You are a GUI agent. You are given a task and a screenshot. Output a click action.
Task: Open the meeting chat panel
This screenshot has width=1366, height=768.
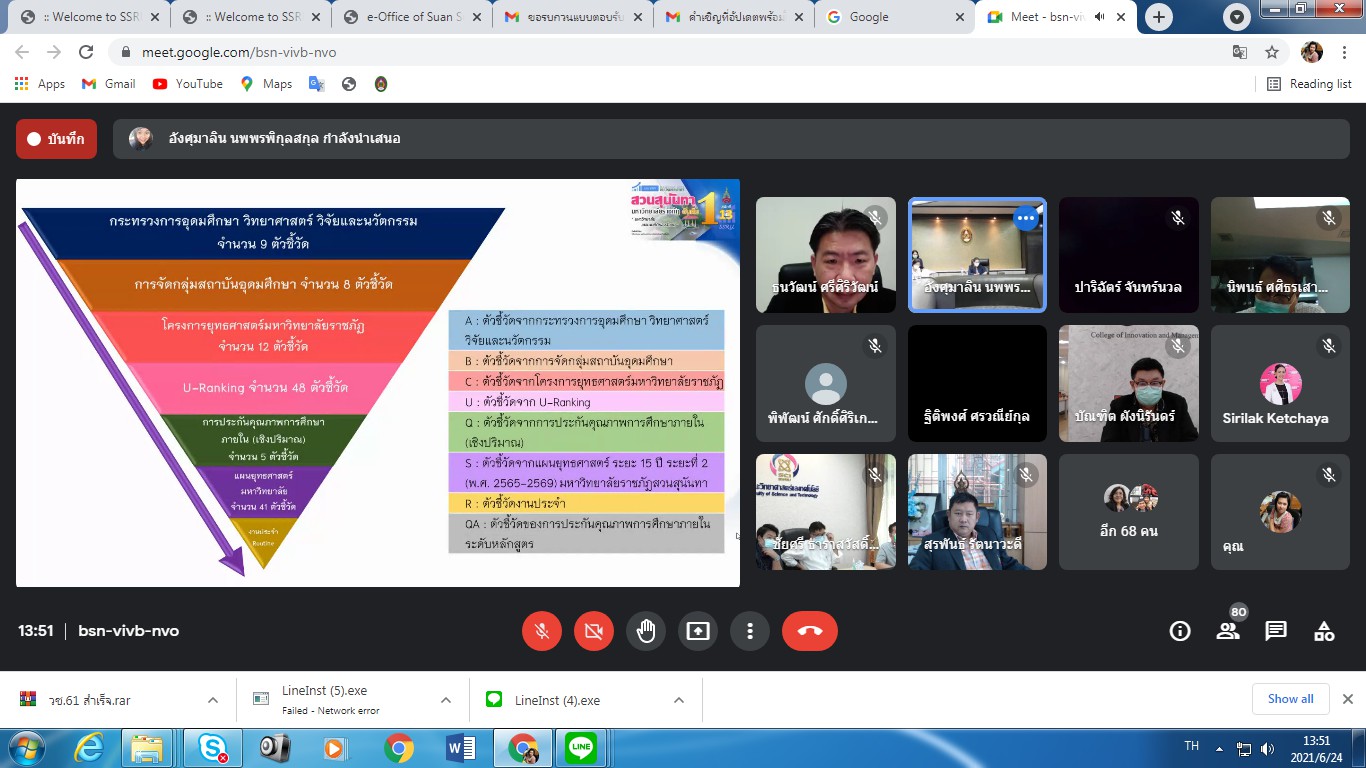tap(1276, 631)
